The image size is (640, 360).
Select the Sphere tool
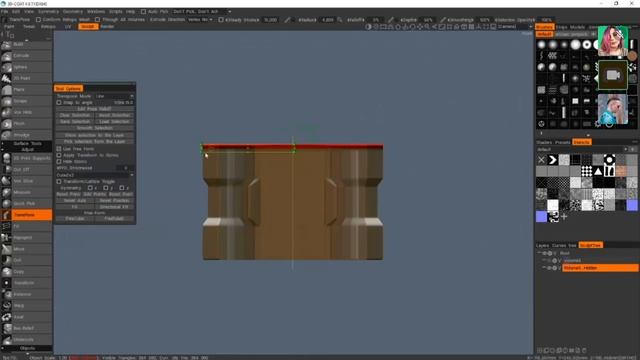26,67
